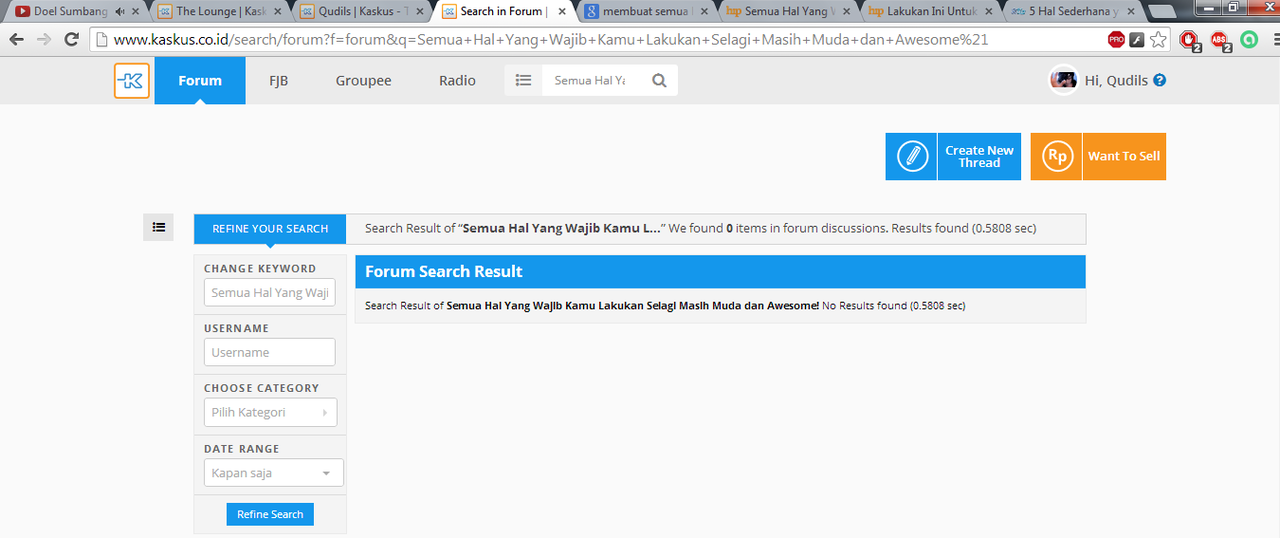
Task: Go back with the browser back arrow
Action: (x=17, y=40)
